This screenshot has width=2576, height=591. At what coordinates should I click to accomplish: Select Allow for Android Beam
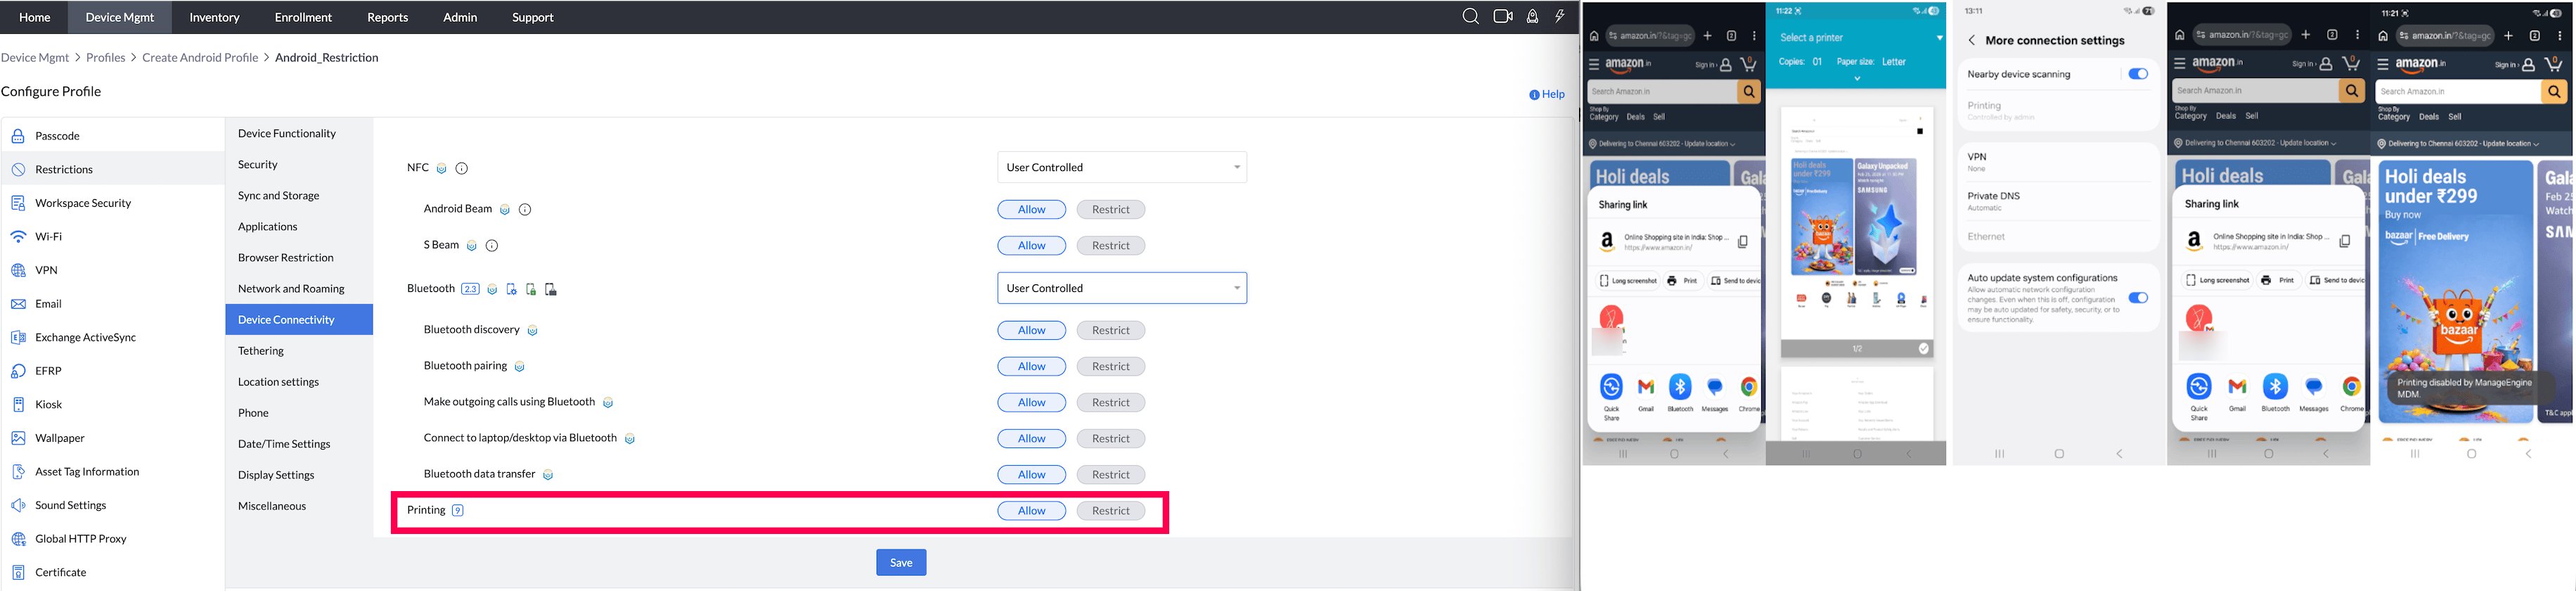tap(1032, 210)
